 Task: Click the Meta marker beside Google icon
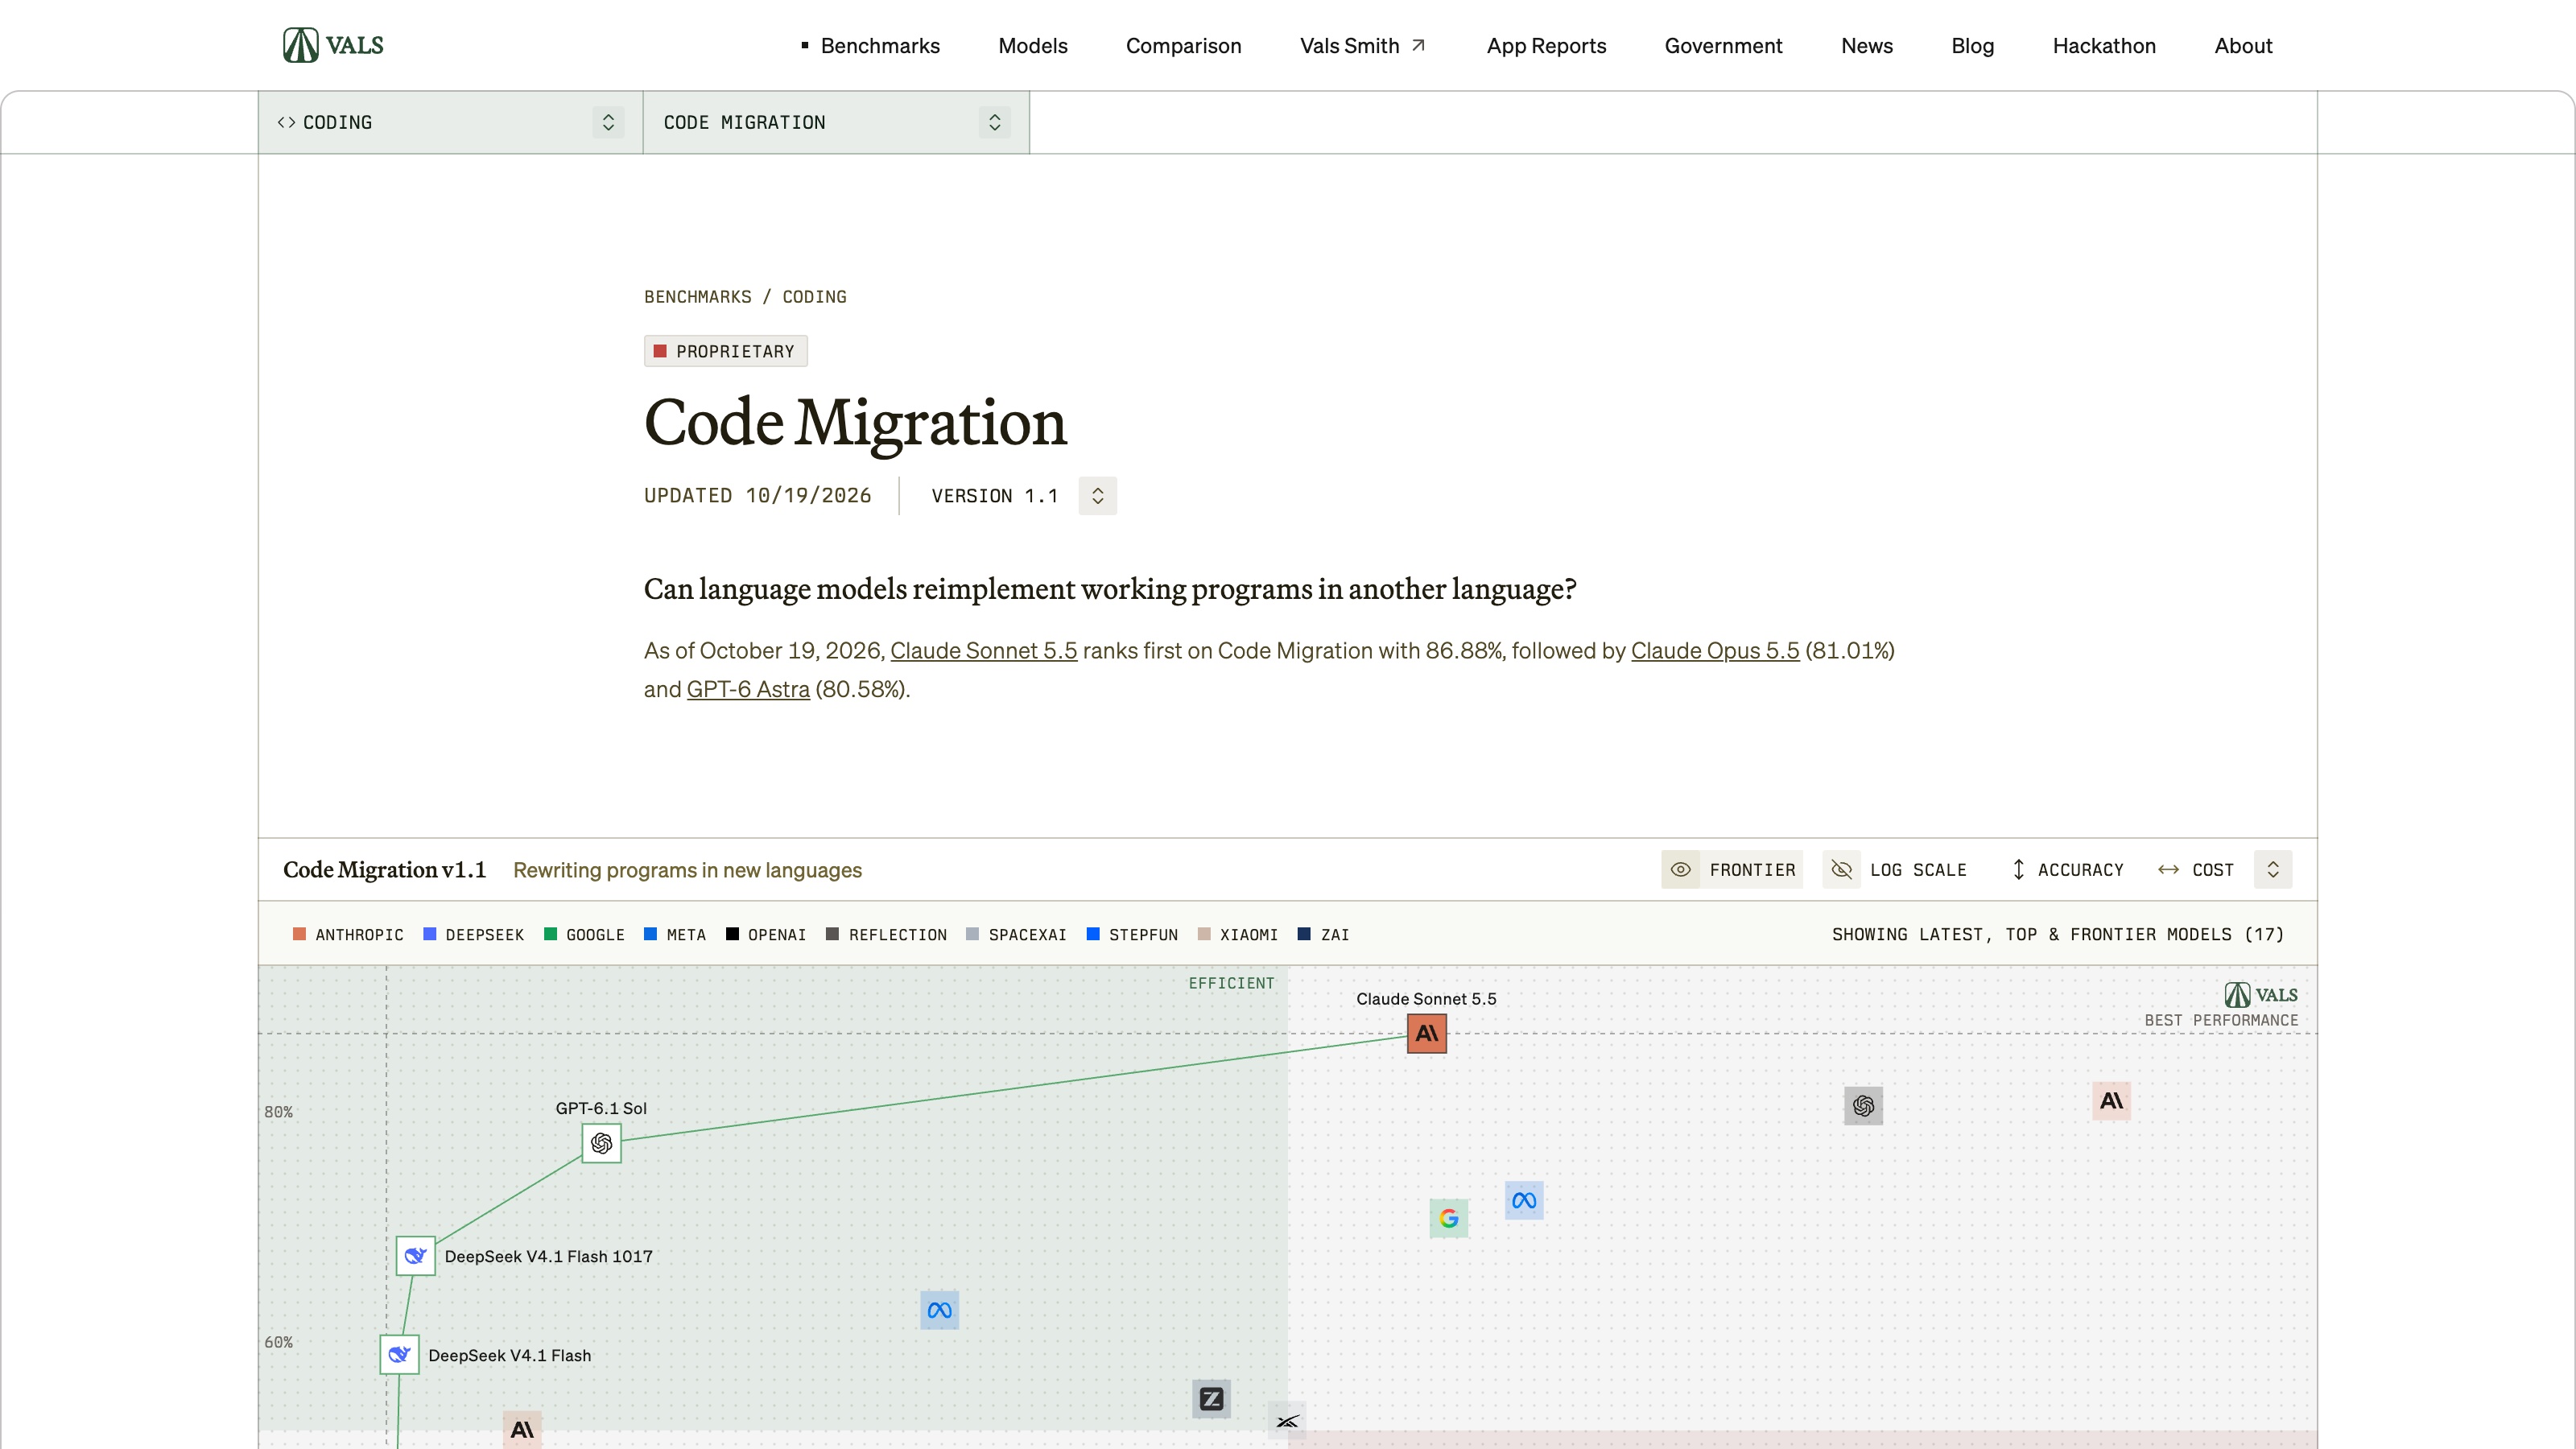click(x=1523, y=1200)
